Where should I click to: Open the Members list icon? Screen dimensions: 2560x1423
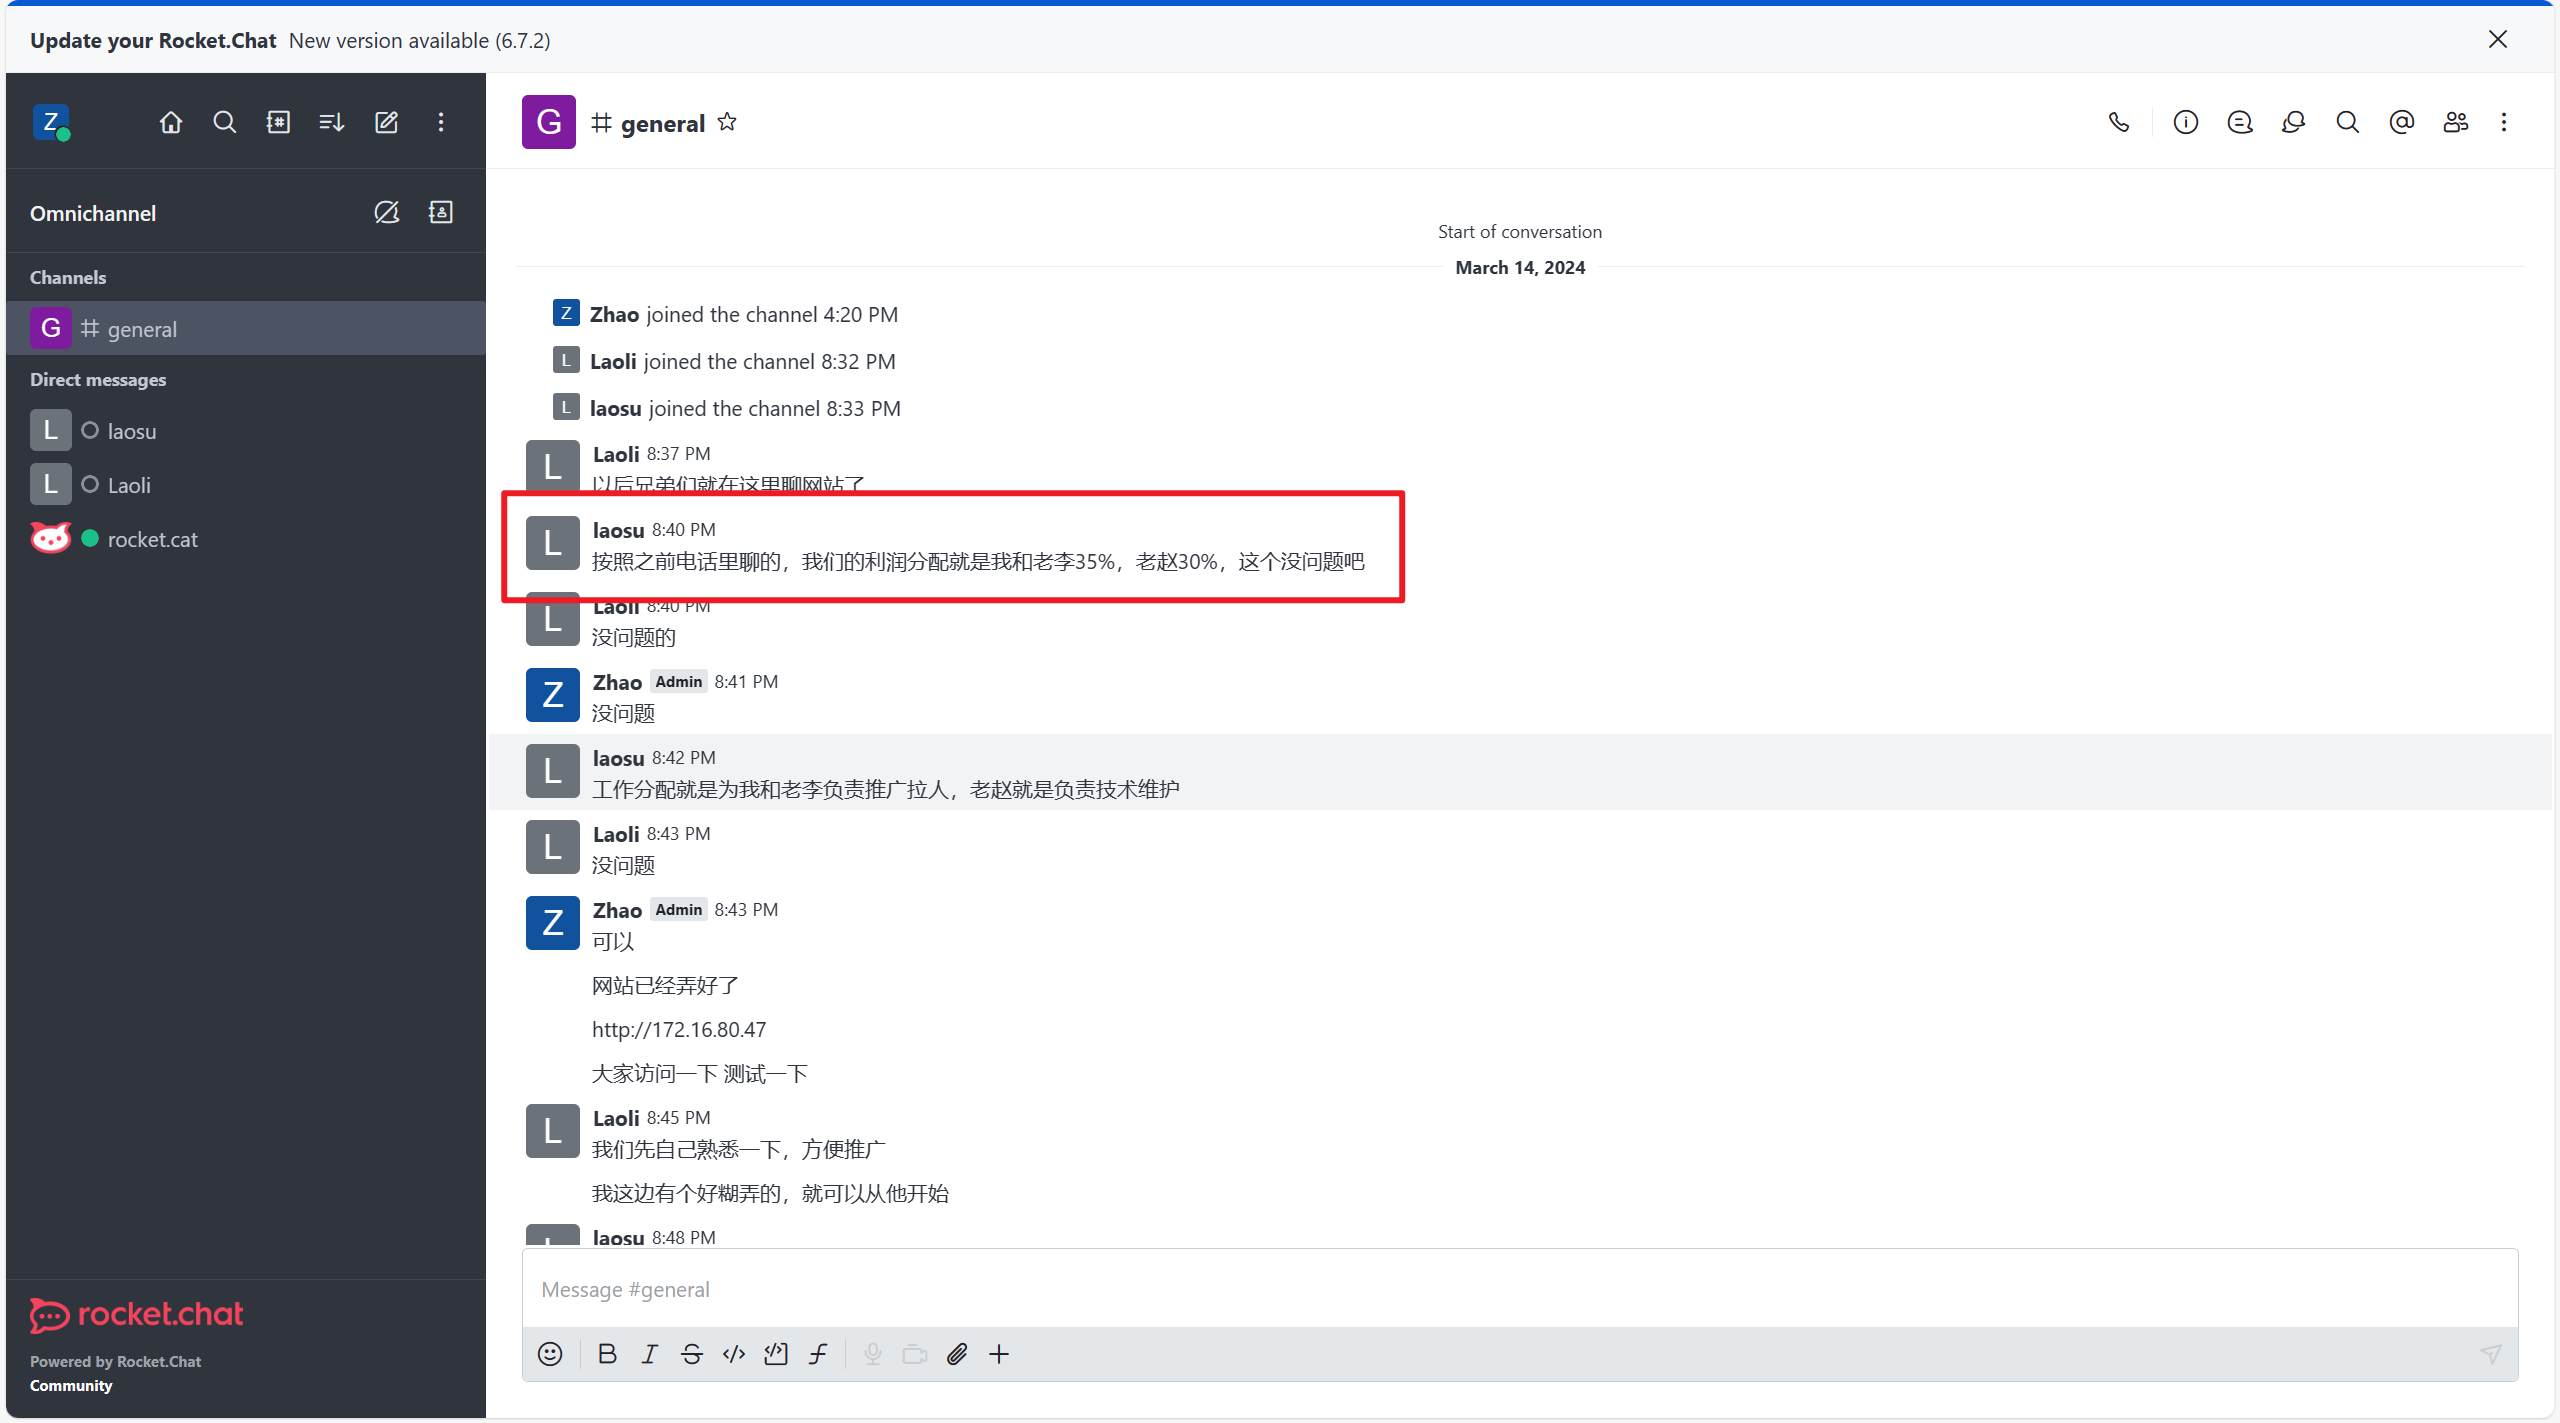coord(2455,122)
